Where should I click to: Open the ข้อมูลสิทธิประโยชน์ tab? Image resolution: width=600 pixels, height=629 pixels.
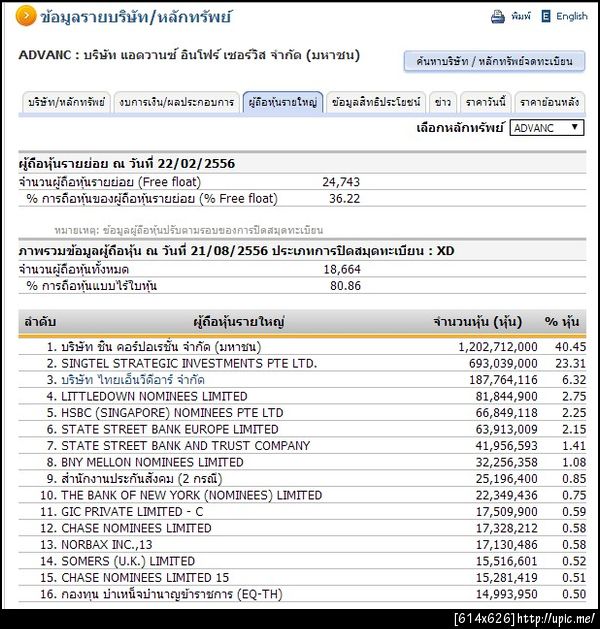[x=376, y=103]
